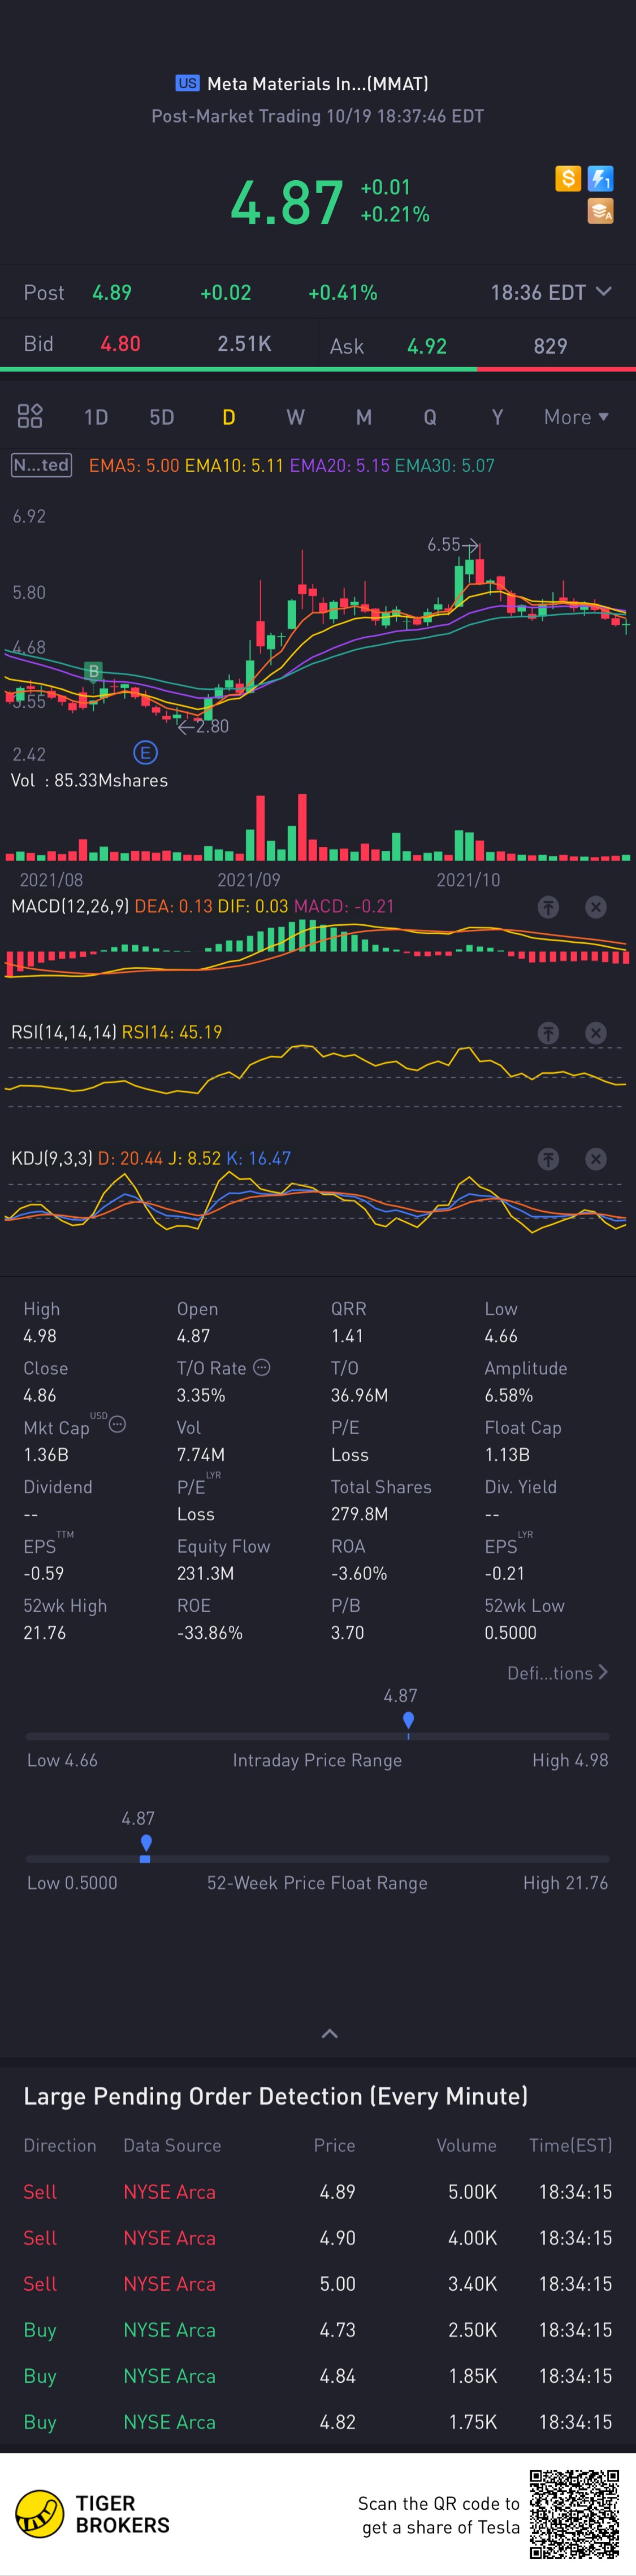Screen dimensions: 636x2576
Task: Pin the MACD indicator to top
Action: [x=548, y=907]
